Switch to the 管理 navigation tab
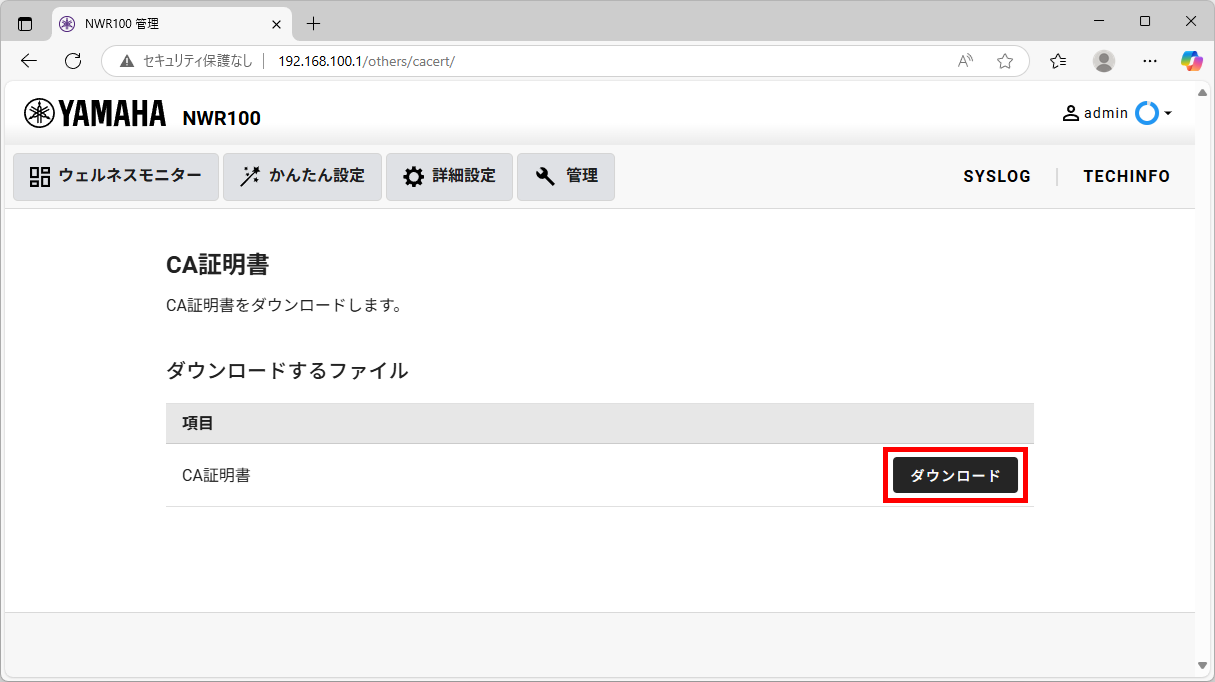 566,176
